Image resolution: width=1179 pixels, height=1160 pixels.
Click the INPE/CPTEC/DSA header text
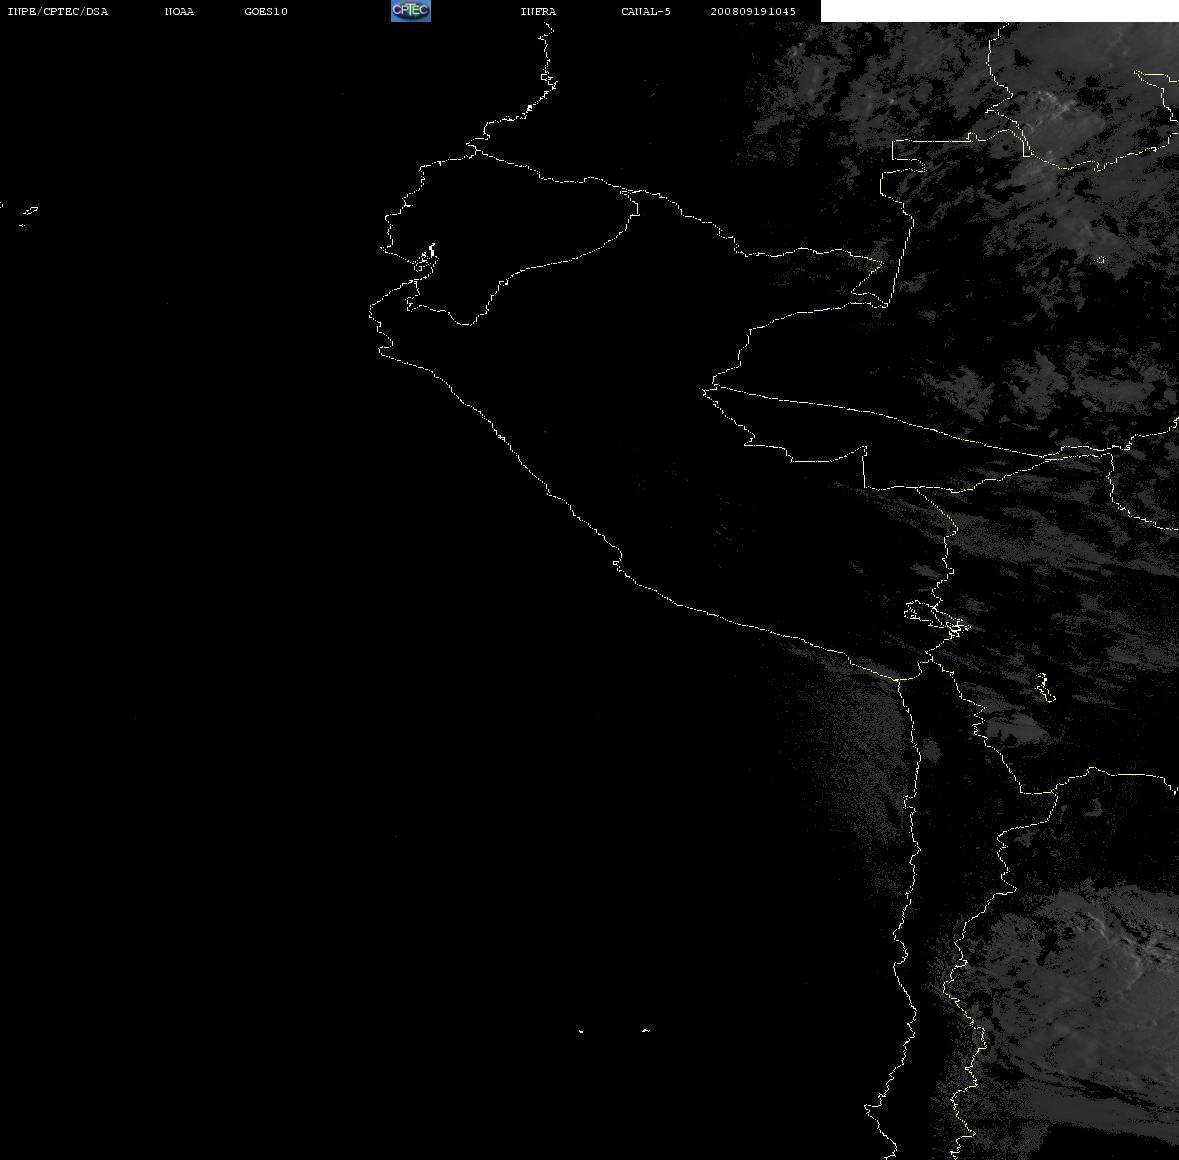[58, 11]
